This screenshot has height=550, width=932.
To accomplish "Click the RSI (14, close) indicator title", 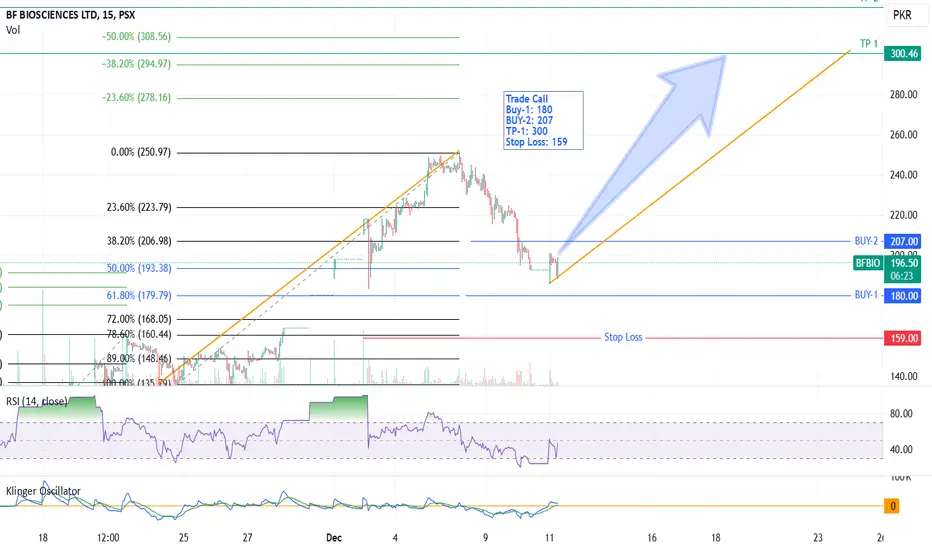I will pos(36,401).
